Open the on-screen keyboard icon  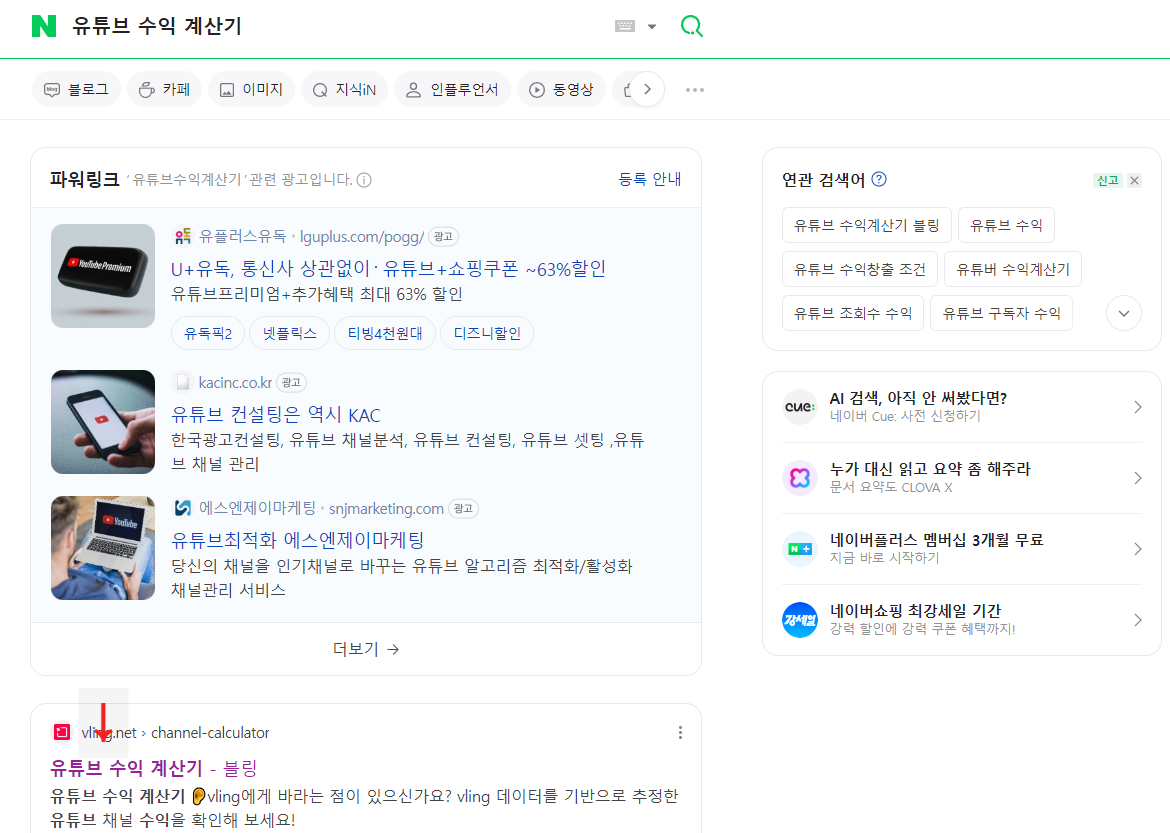(625, 26)
